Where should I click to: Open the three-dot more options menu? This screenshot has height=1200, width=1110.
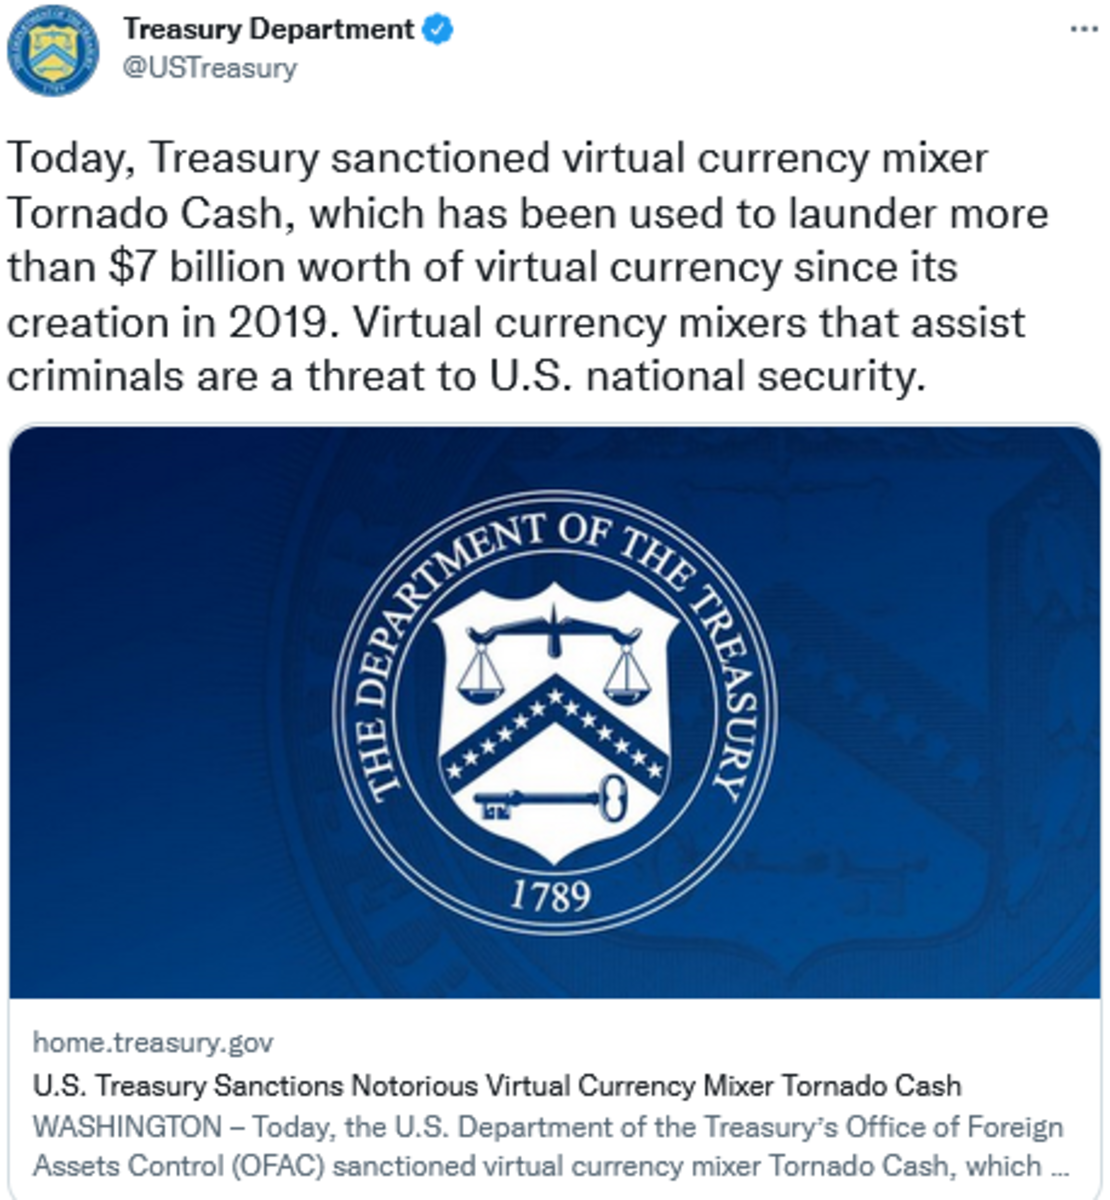coord(1083,29)
